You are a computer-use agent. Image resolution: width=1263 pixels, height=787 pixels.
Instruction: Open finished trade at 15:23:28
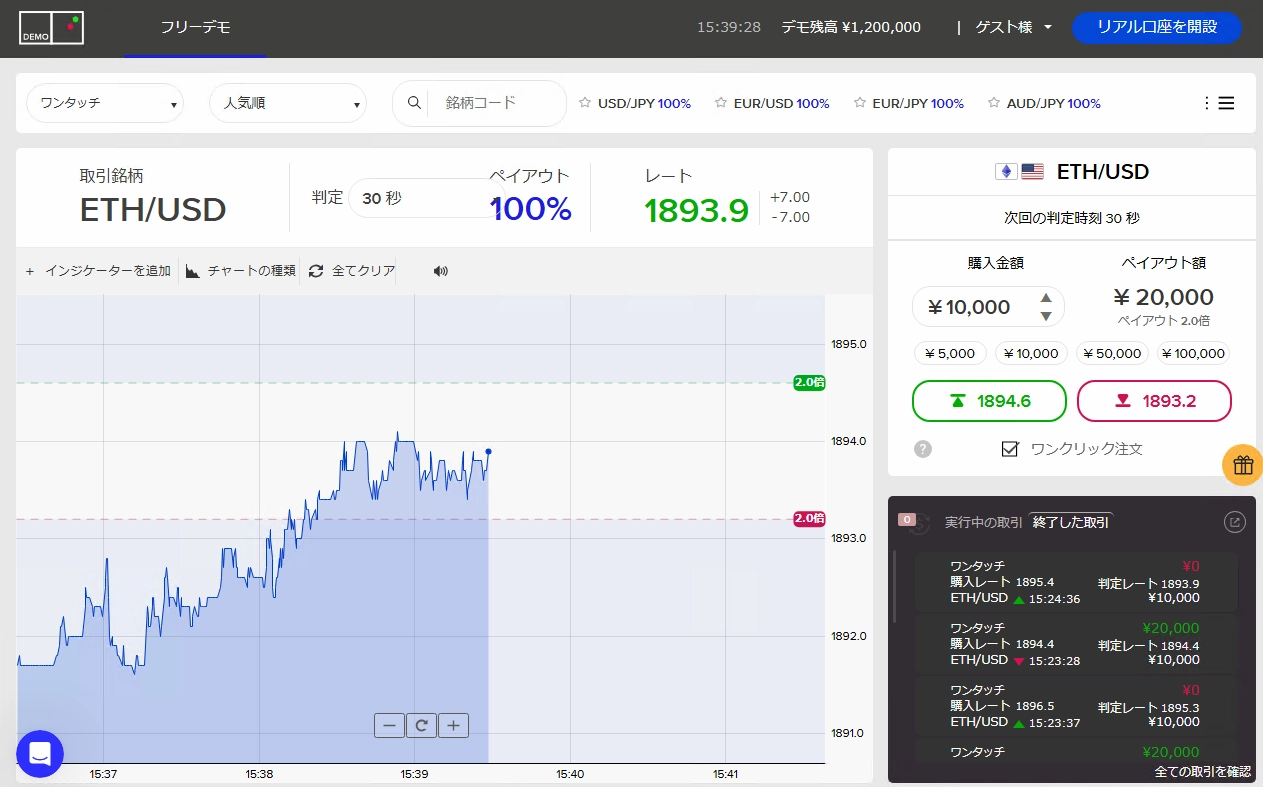1076,644
